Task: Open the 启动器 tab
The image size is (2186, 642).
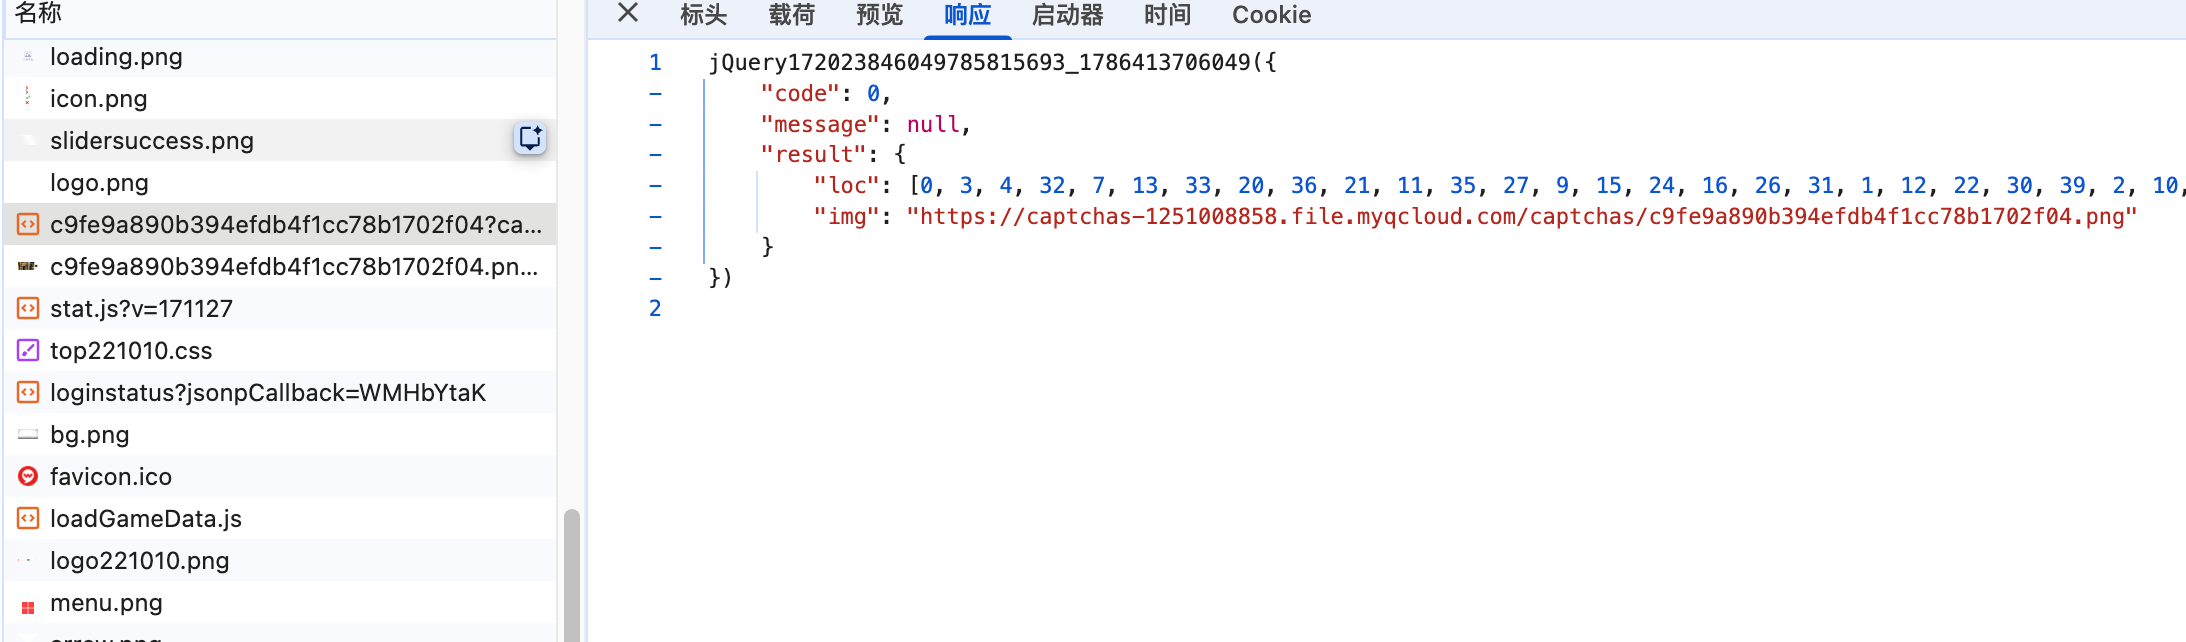Action: tap(1067, 15)
